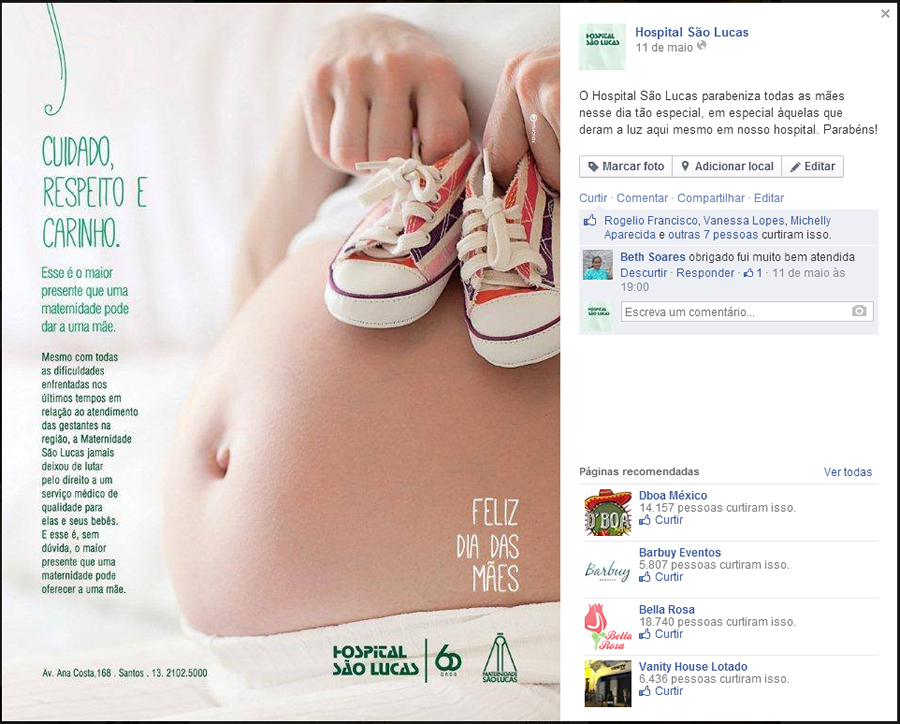The height and width of the screenshot is (724, 900).
Task: Click Descurtir on Beth Soares comment
Action: (x=643, y=273)
